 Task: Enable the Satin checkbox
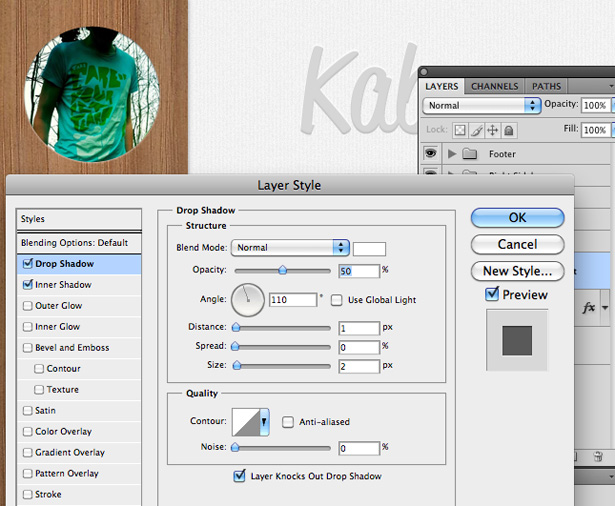click(x=27, y=410)
